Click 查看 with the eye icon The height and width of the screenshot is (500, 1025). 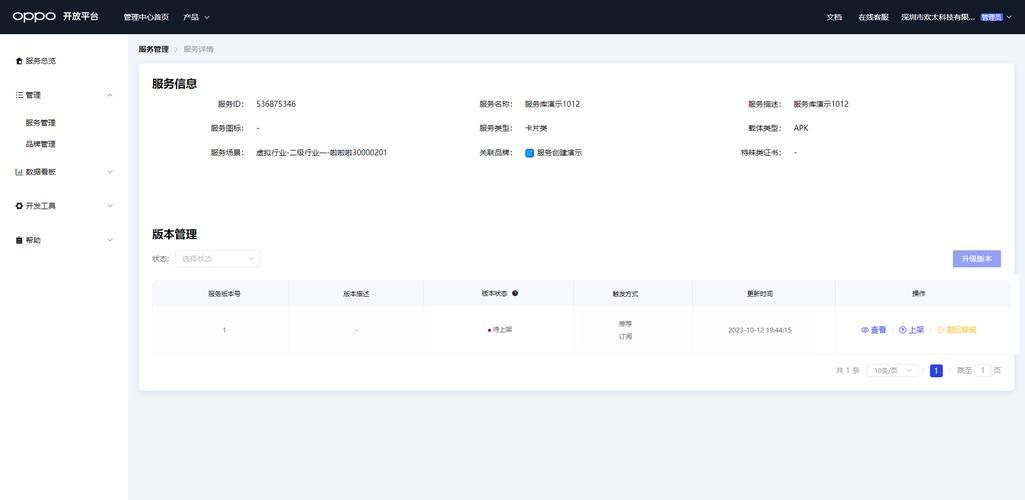(x=874, y=330)
